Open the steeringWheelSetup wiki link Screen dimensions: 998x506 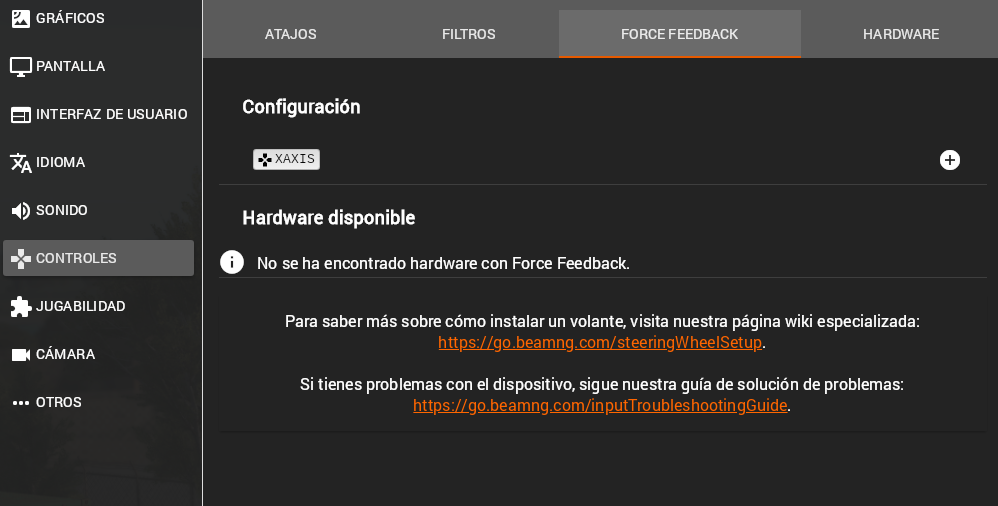click(600, 342)
